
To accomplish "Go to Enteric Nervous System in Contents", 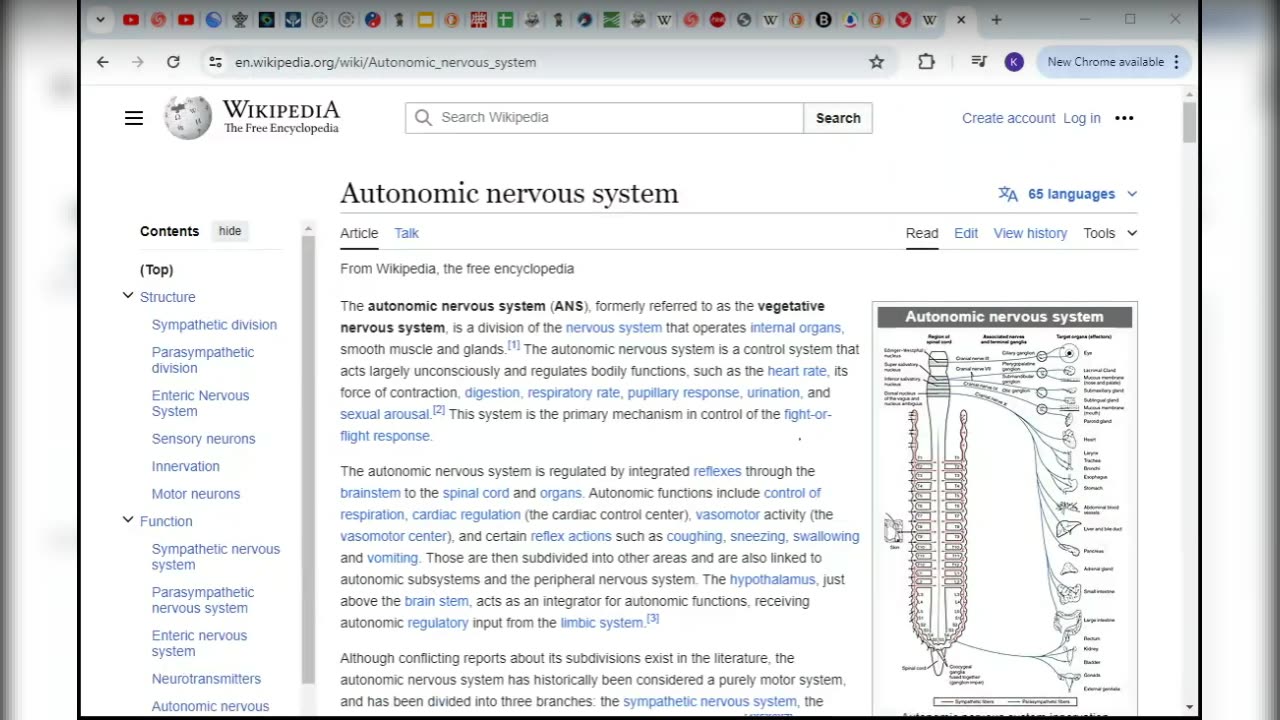I will 200,403.
